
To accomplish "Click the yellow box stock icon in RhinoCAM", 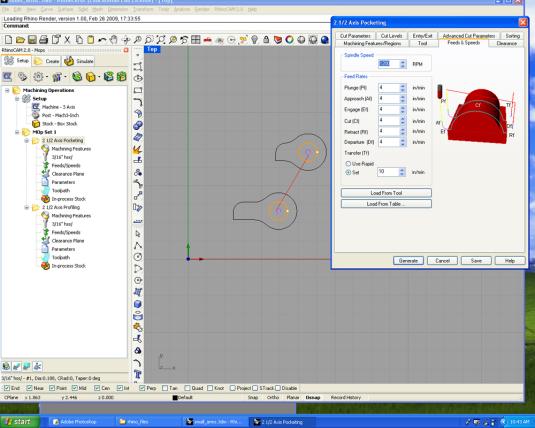I will [x=90, y=76].
